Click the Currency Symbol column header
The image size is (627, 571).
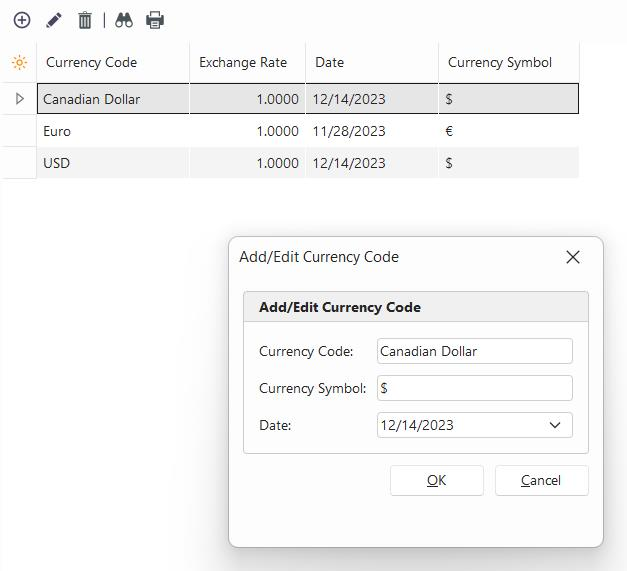pos(508,63)
